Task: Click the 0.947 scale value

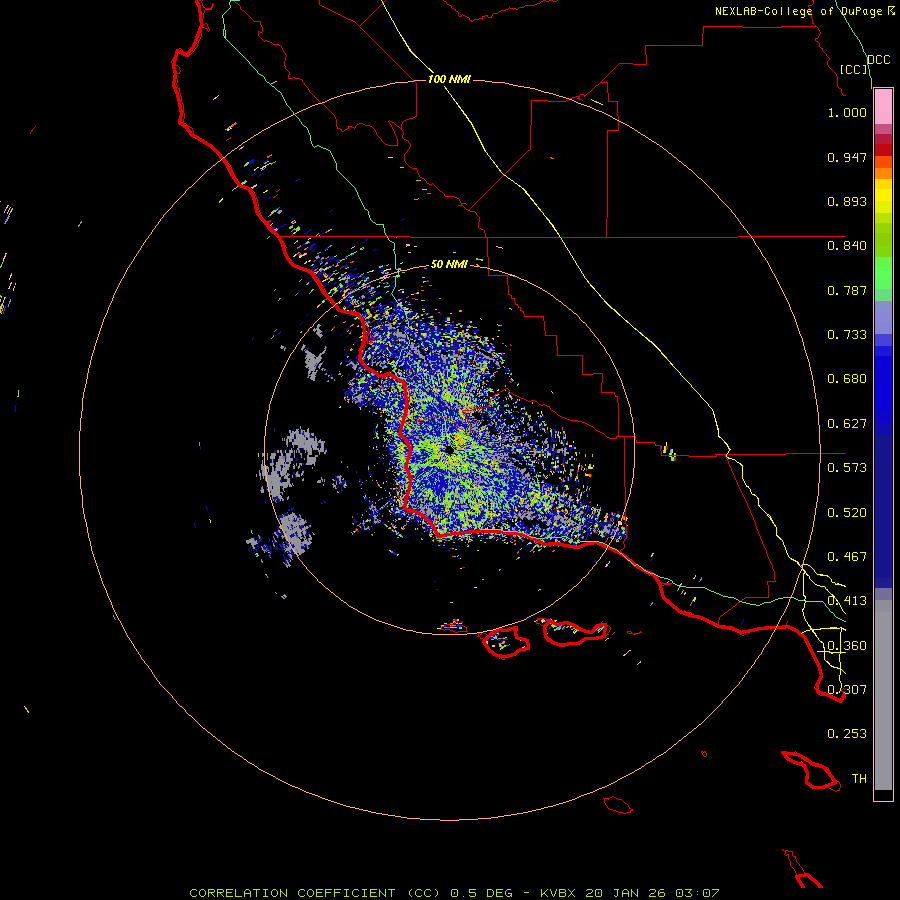Action: click(847, 157)
